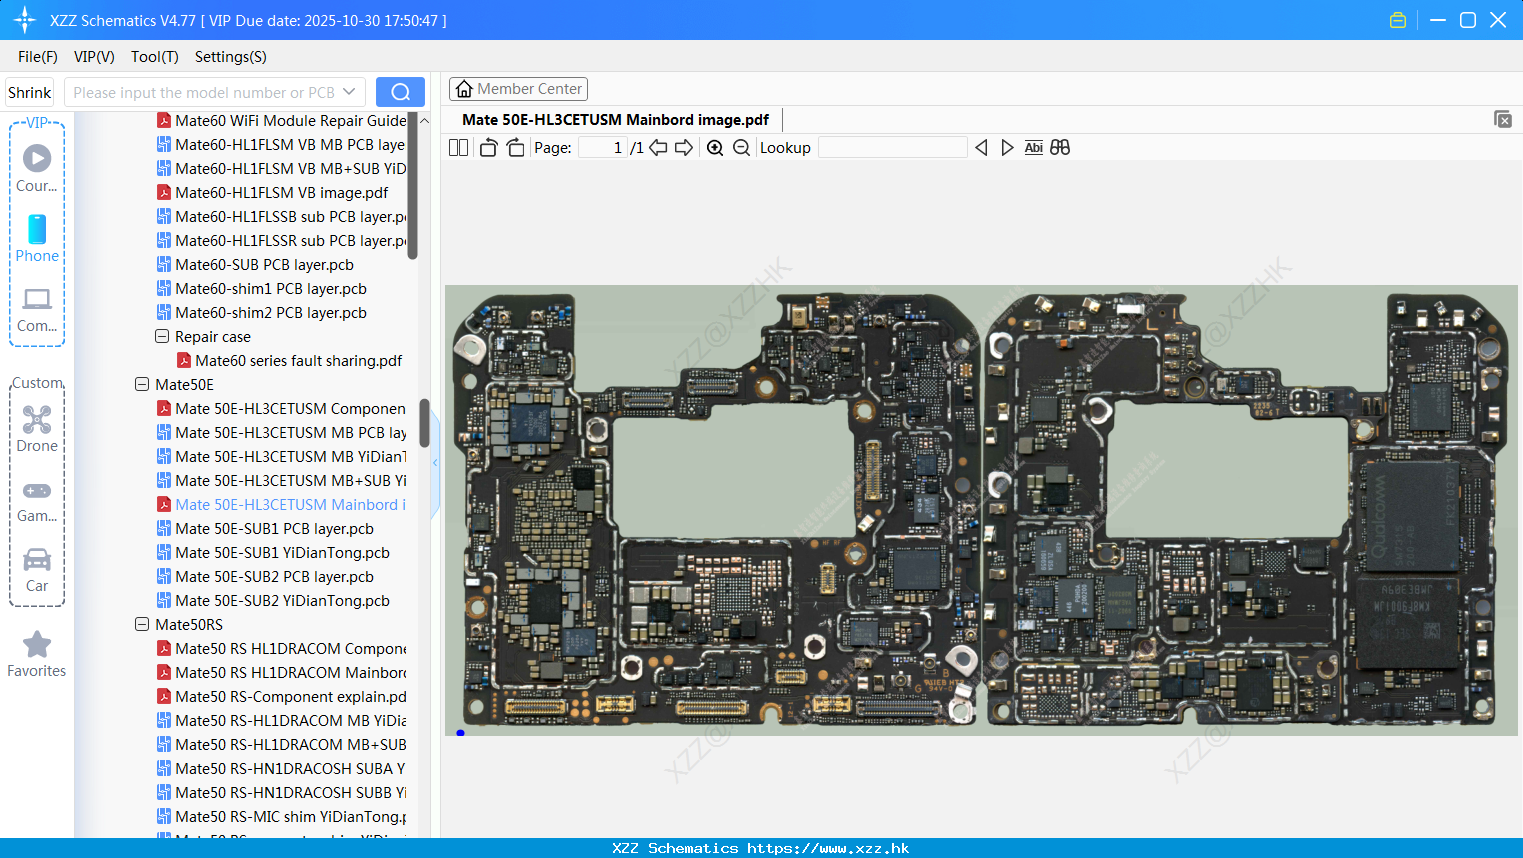Screen dimensions: 1523x858
Task: Open the VIP(V) menu
Action: (x=94, y=57)
